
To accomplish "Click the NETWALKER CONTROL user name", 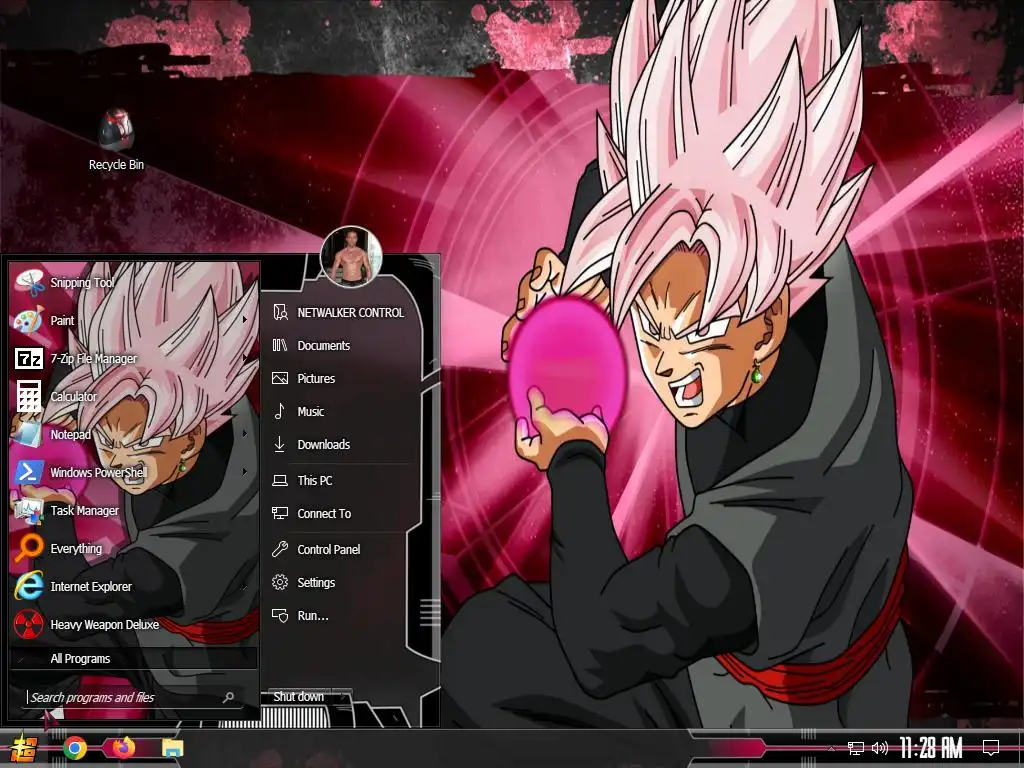I will click(351, 313).
